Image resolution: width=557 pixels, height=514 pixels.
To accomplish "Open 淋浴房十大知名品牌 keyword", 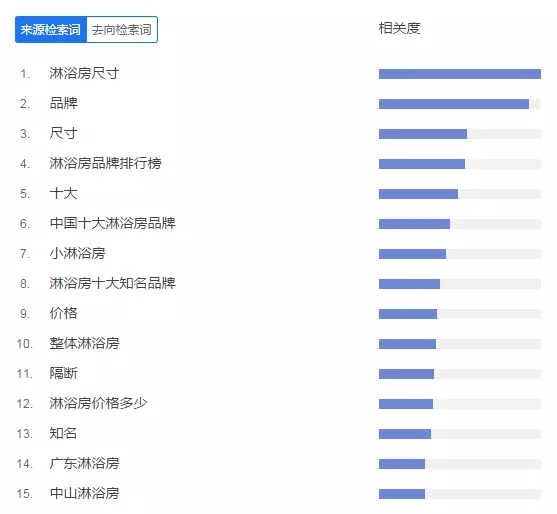I will click(x=112, y=283).
